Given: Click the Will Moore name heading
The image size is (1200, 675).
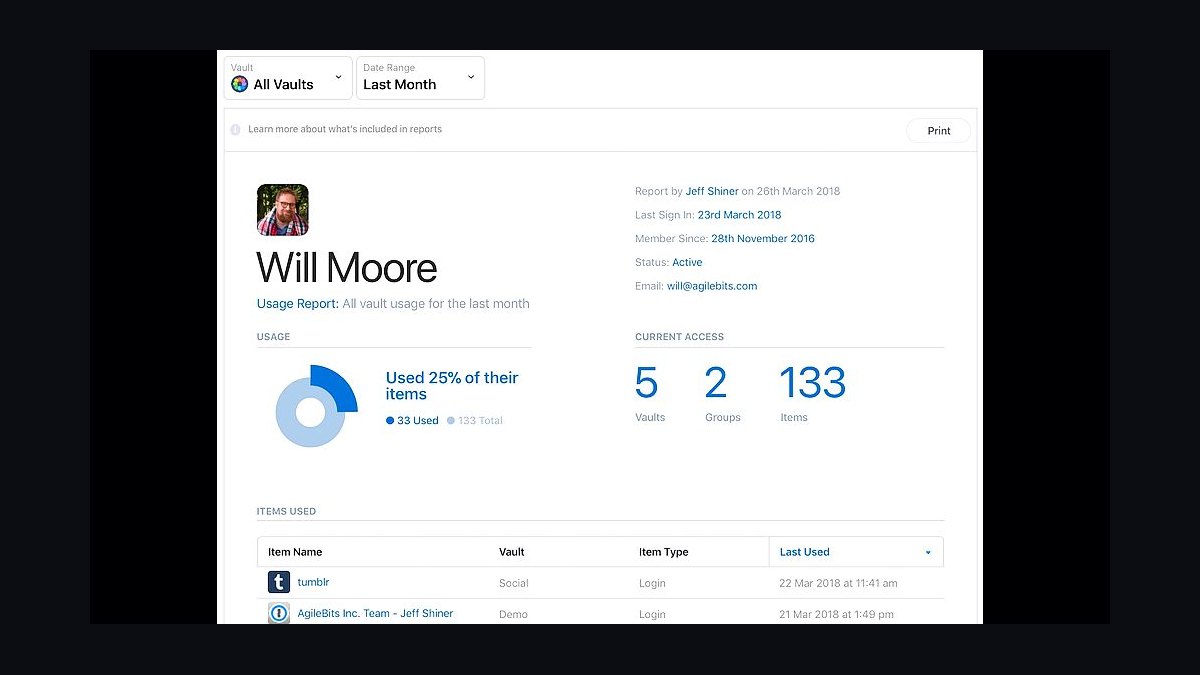Looking at the screenshot, I should 347,268.
